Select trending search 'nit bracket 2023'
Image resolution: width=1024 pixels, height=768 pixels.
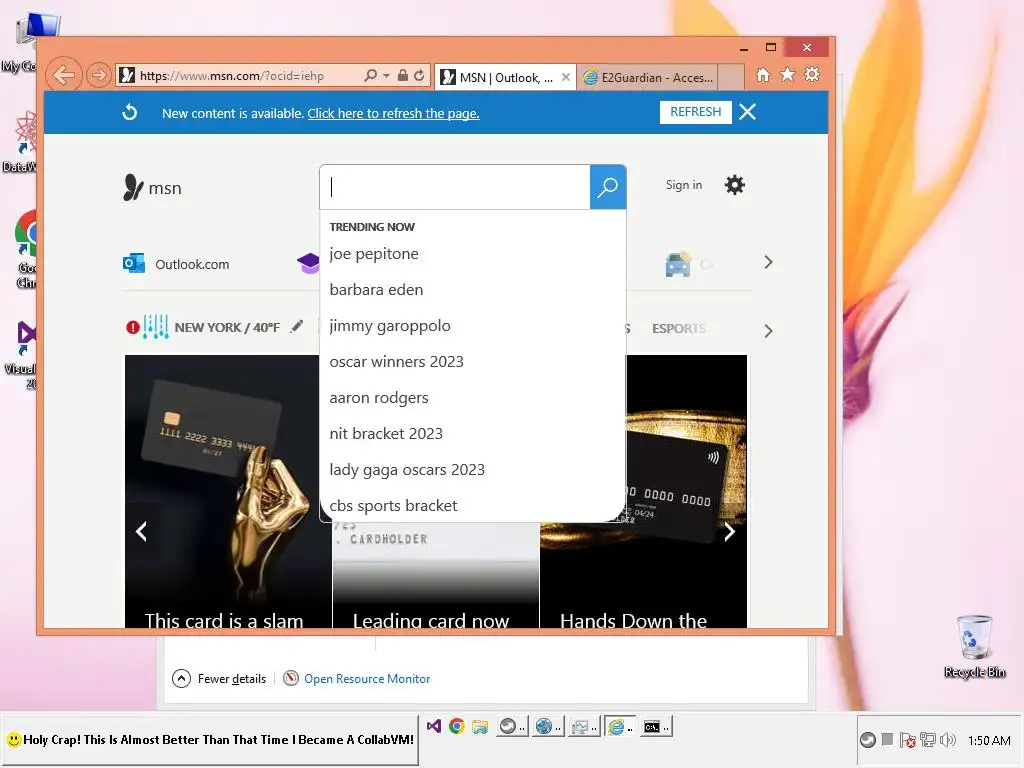click(x=386, y=434)
